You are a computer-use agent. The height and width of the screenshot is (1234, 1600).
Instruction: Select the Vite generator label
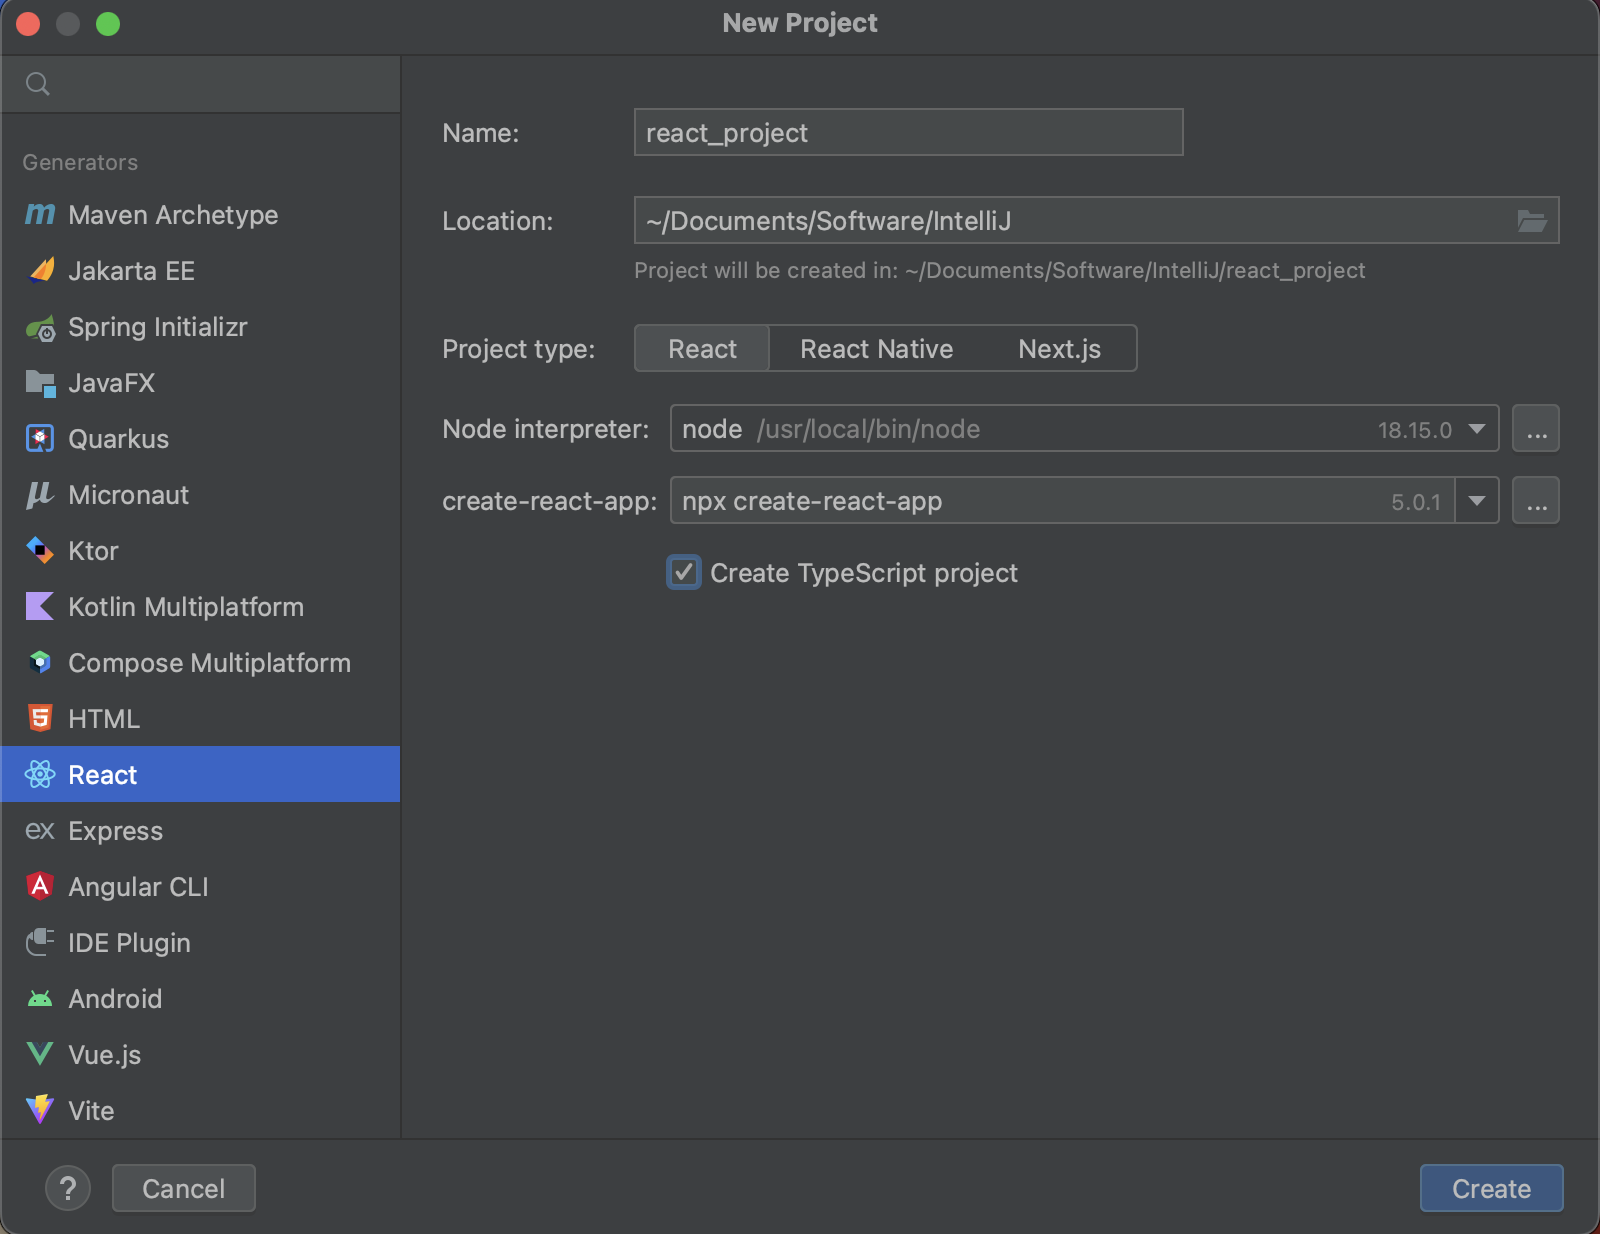[x=91, y=1111]
